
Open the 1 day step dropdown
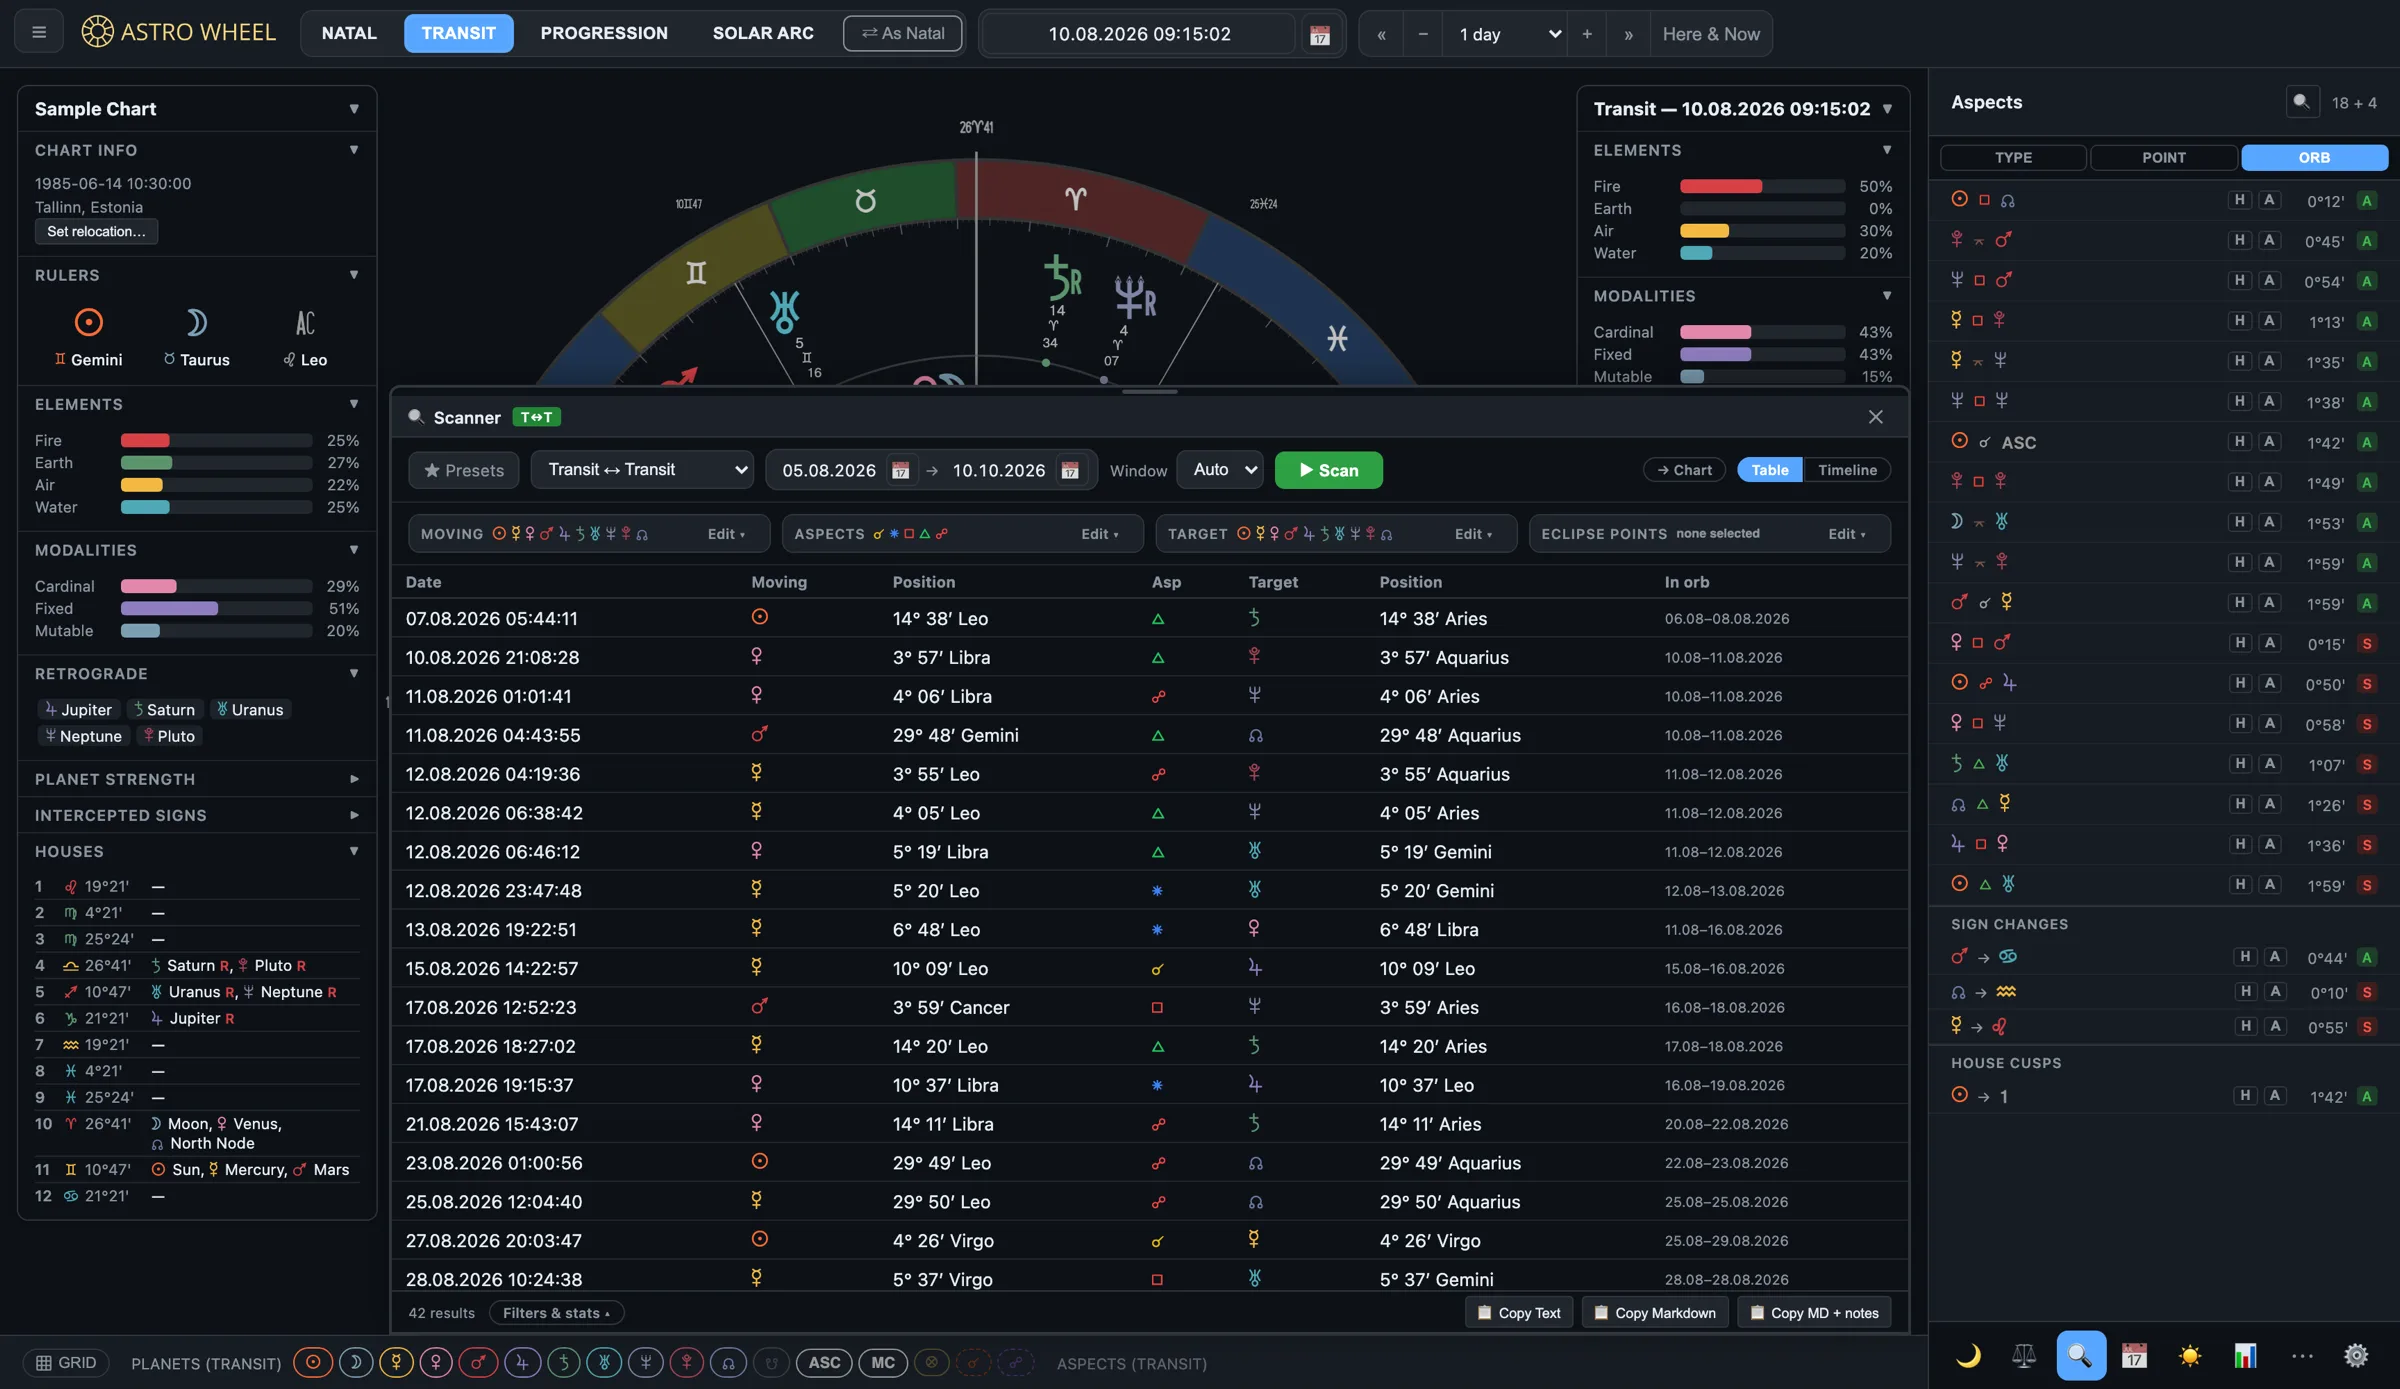1505,34
